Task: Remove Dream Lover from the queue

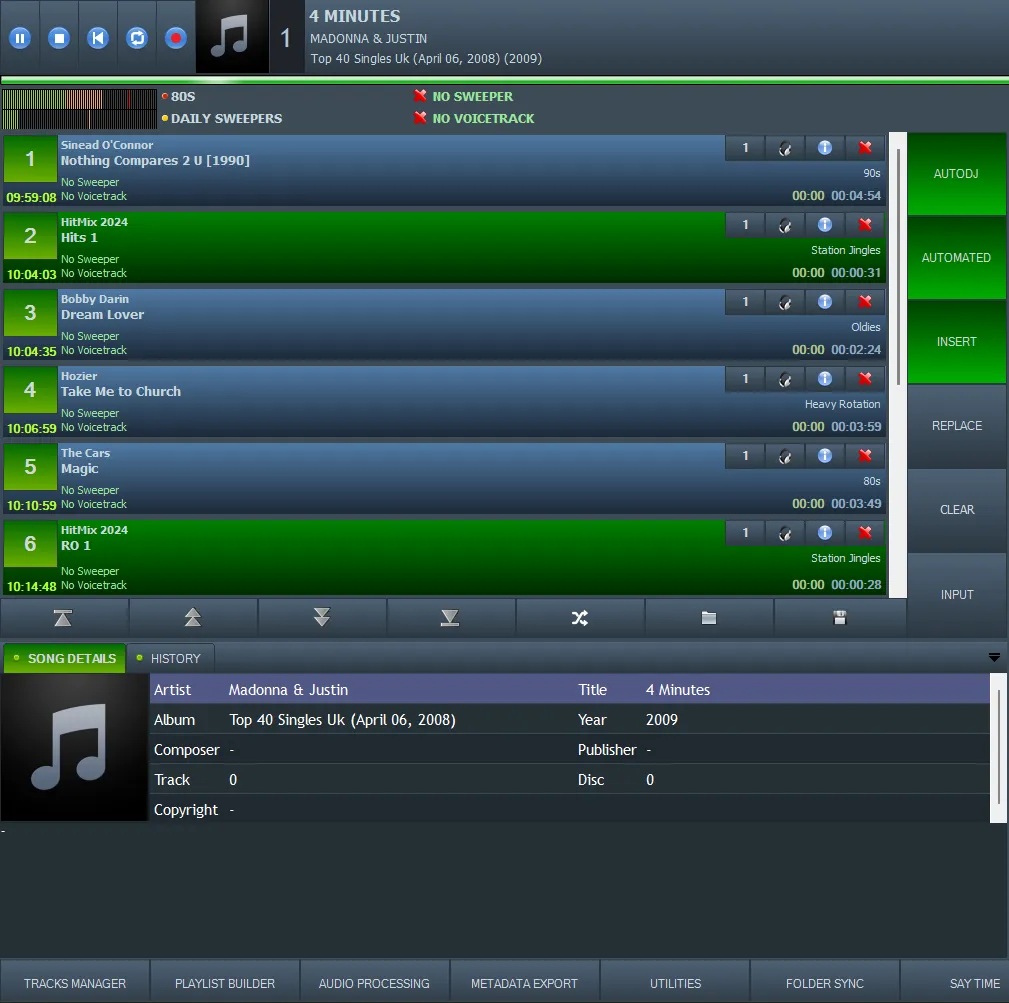Action: [865, 302]
